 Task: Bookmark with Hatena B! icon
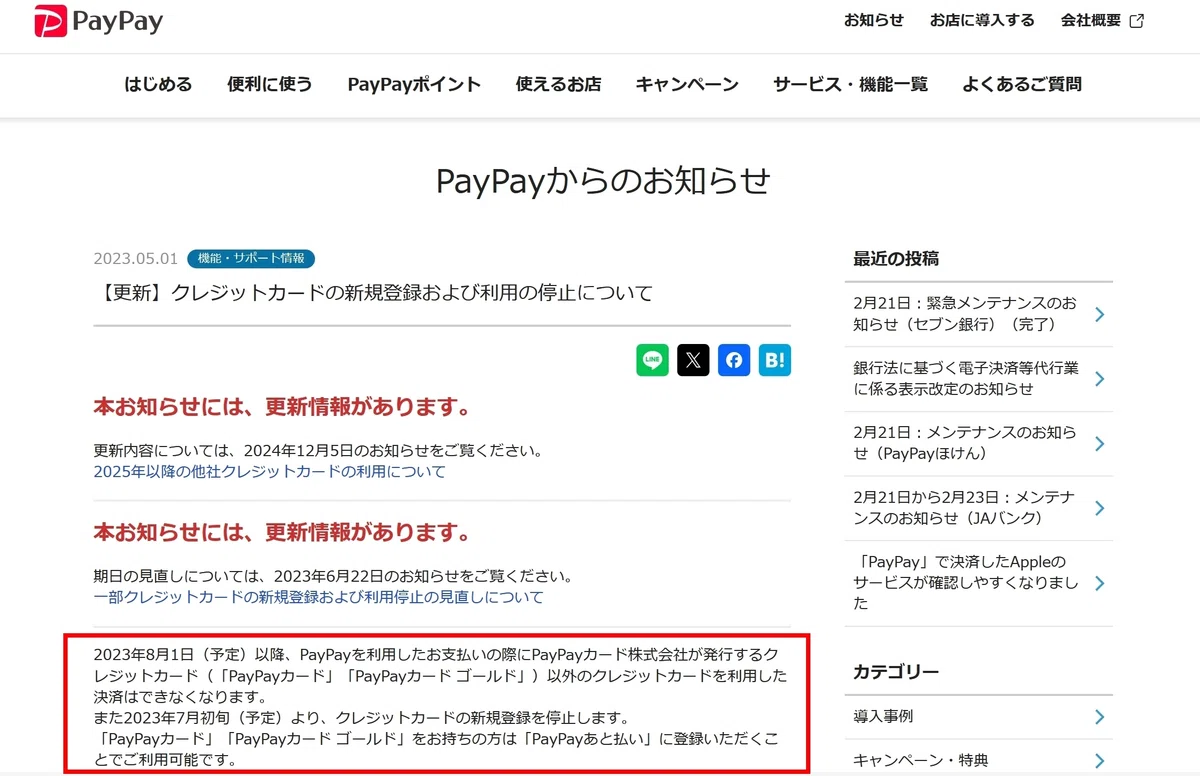[775, 360]
